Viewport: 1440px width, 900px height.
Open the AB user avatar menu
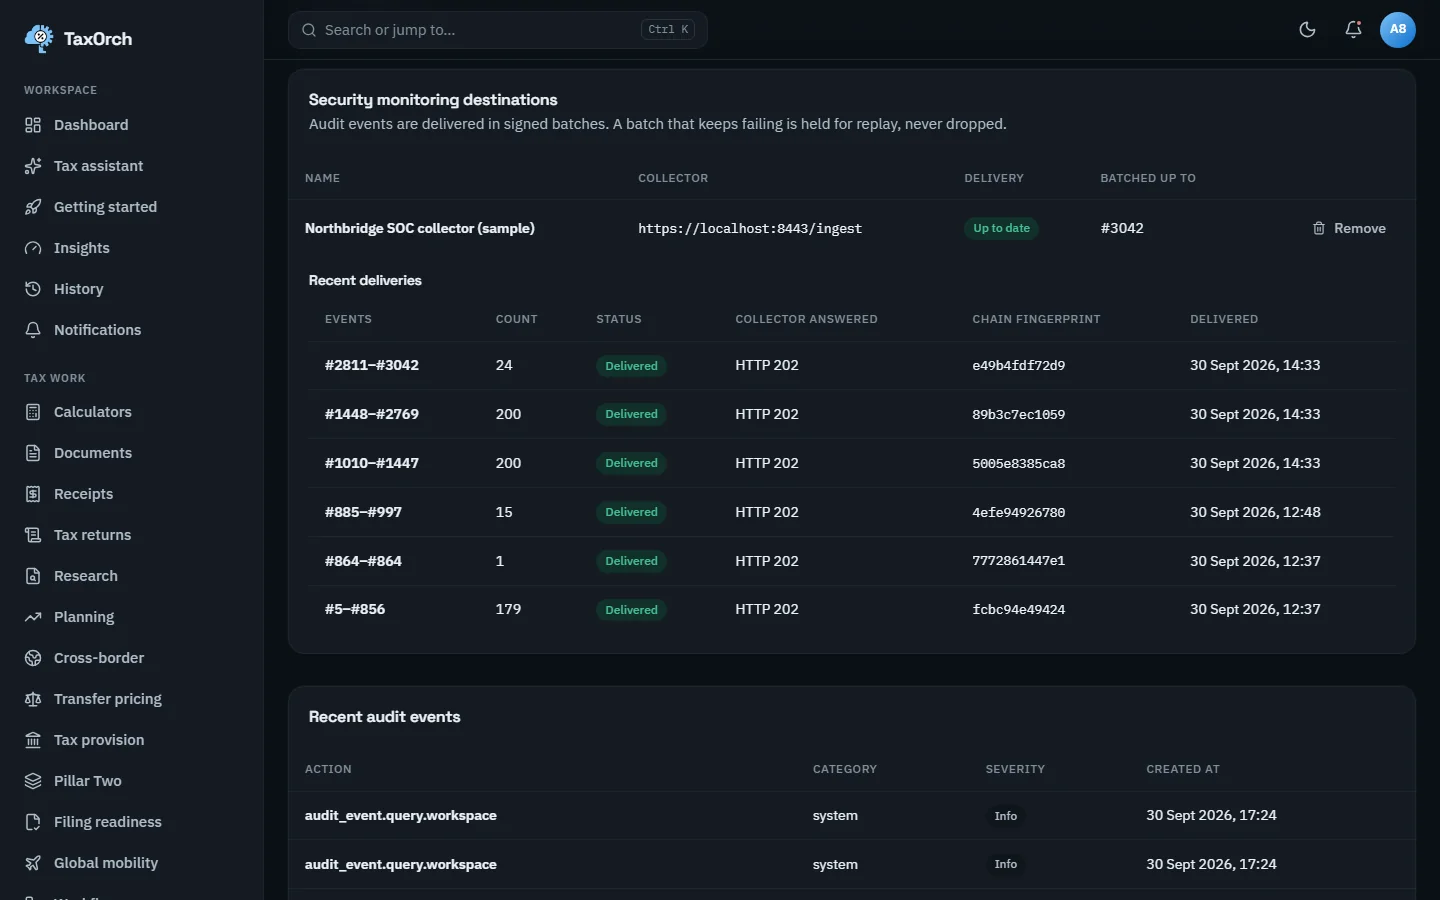click(x=1398, y=29)
